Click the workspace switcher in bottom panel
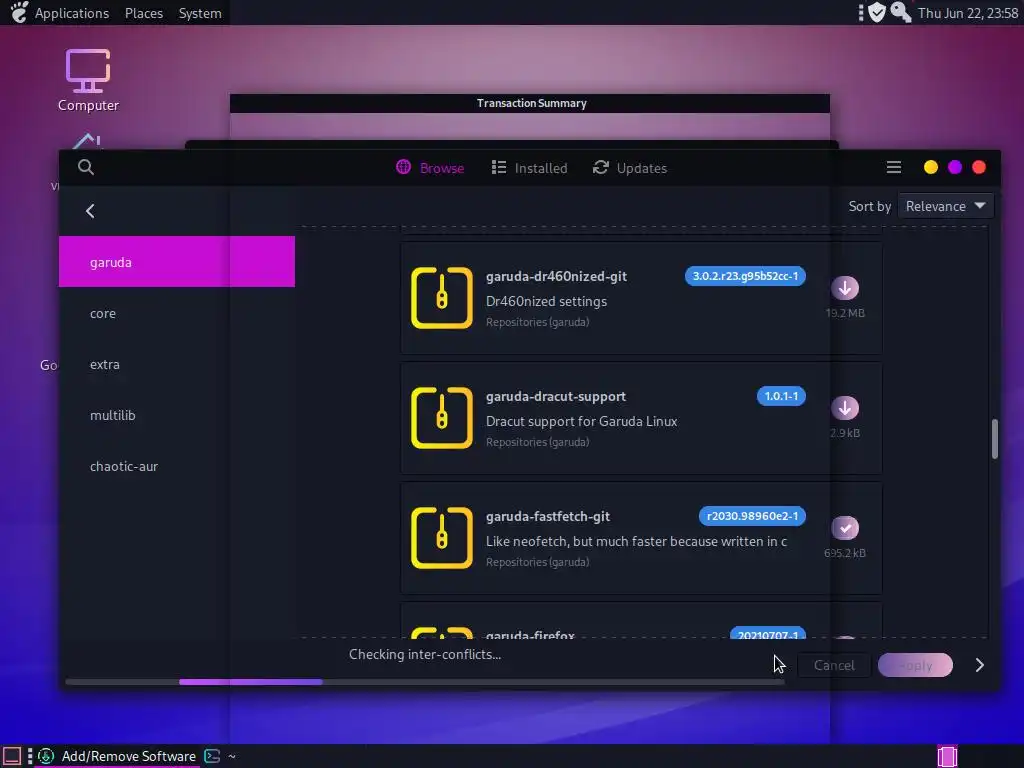1024x768 pixels. pos(947,756)
